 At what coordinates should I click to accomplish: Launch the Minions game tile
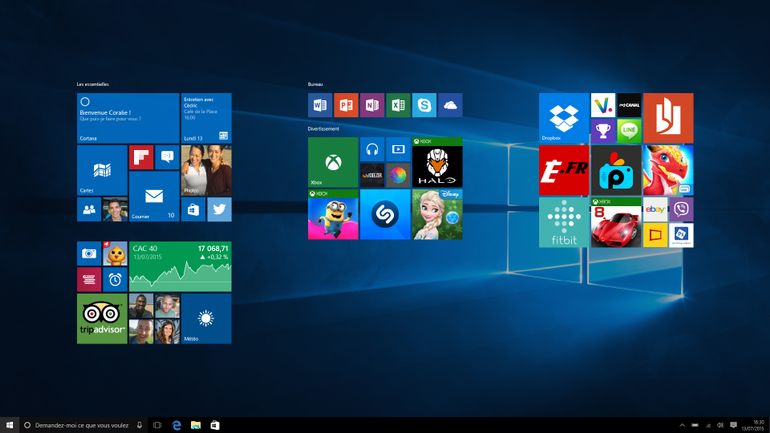(333, 215)
